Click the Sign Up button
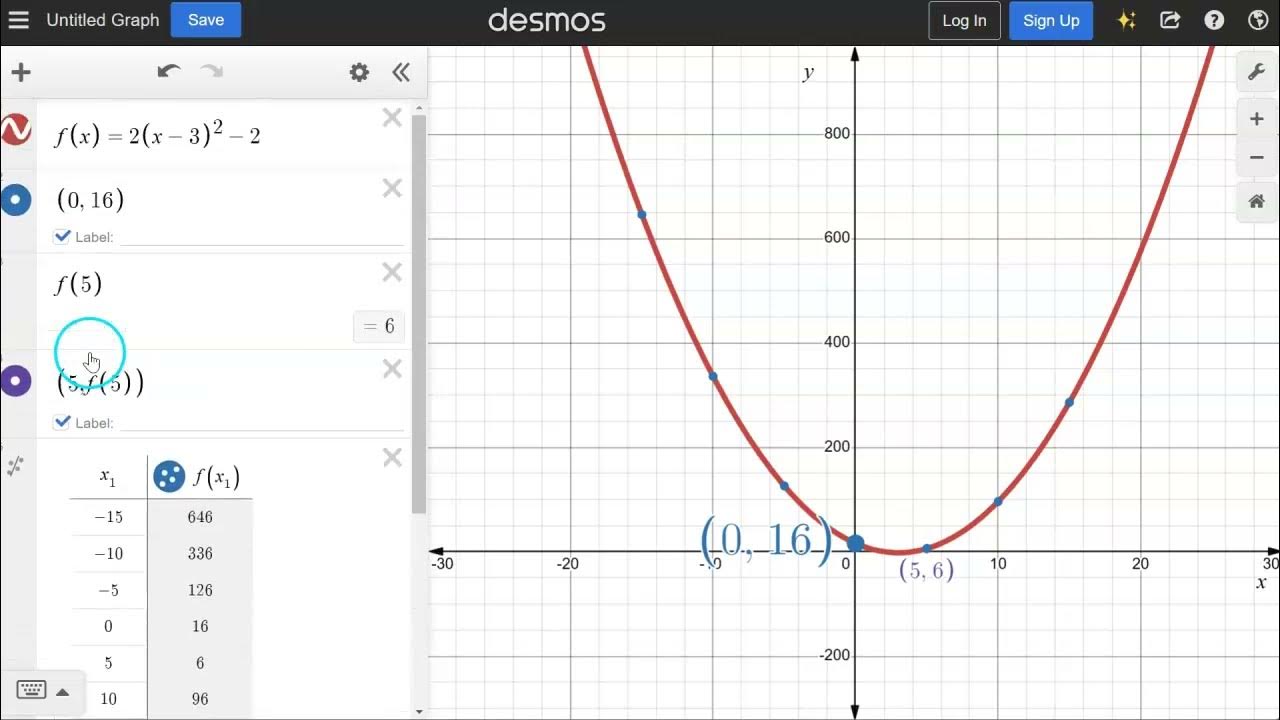The height and width of the screenshot is (720, 1280). click(1051, 20)
